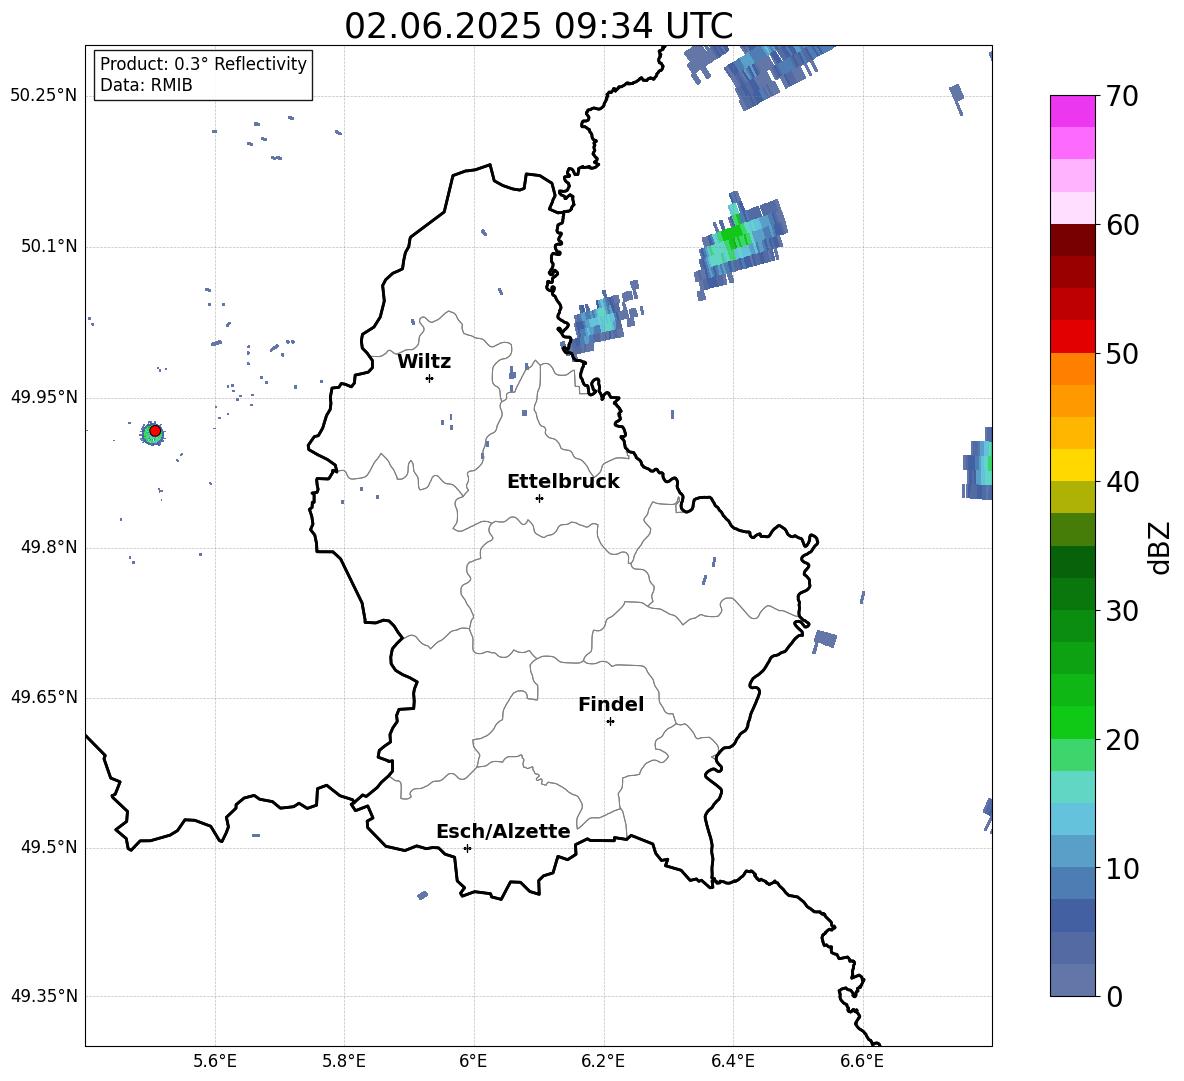Click the 5.6°E longitude label
Viewport: 1184px width, 1081px height.
(x=215, y=1061)
